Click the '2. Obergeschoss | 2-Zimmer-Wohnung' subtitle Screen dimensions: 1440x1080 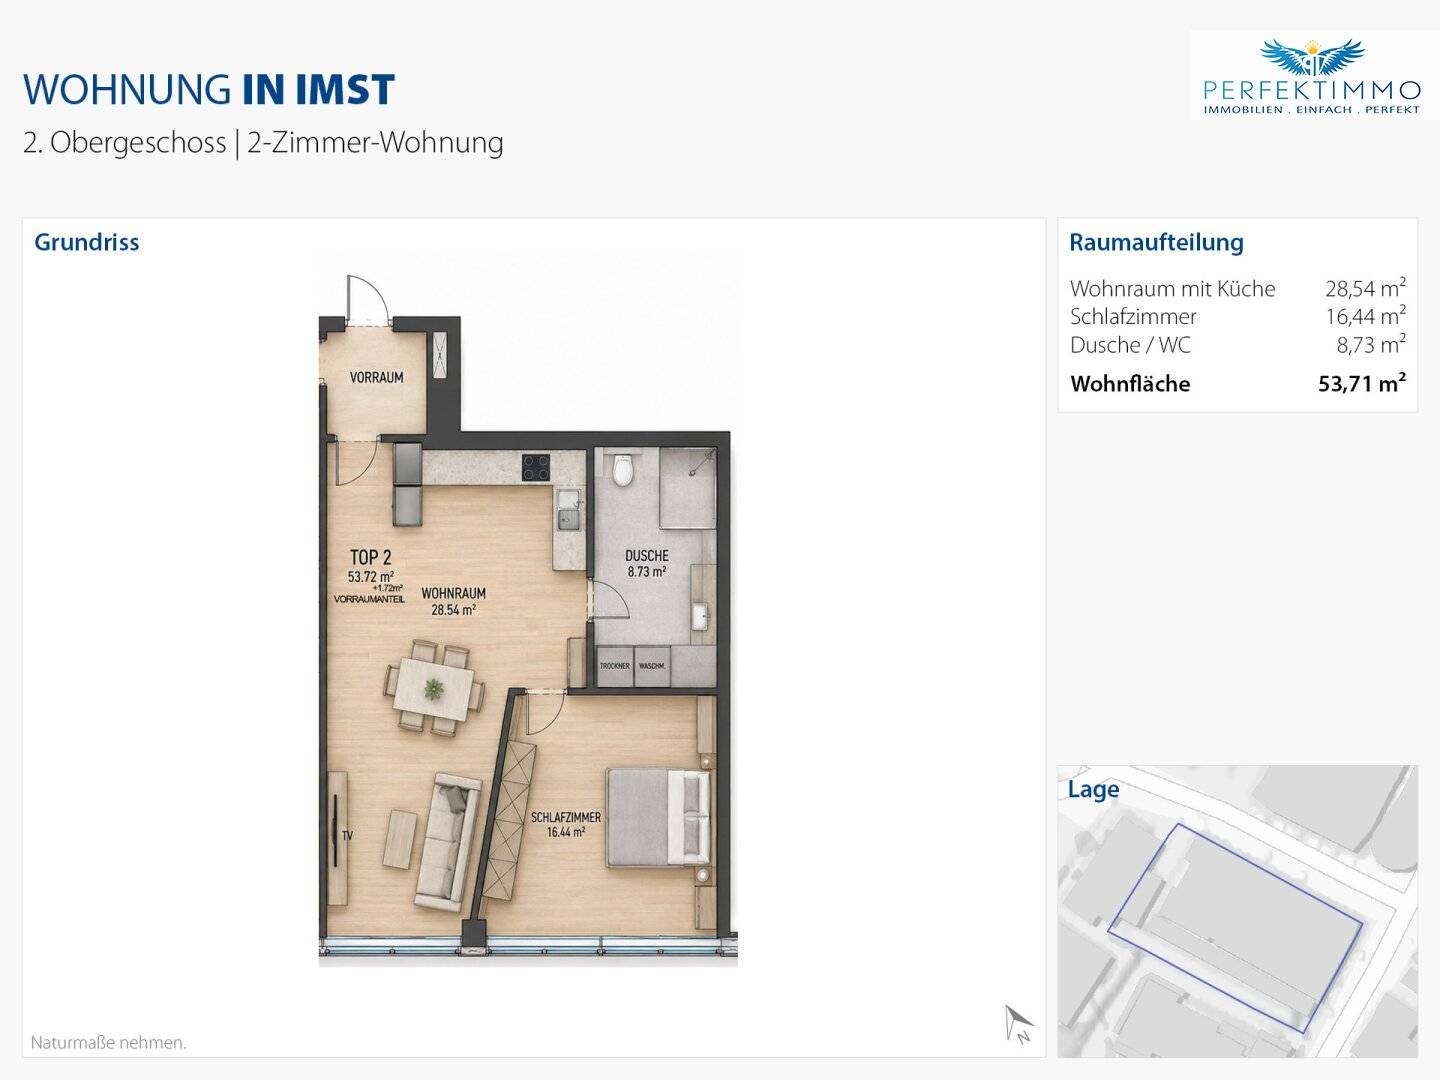click(263, 142)
